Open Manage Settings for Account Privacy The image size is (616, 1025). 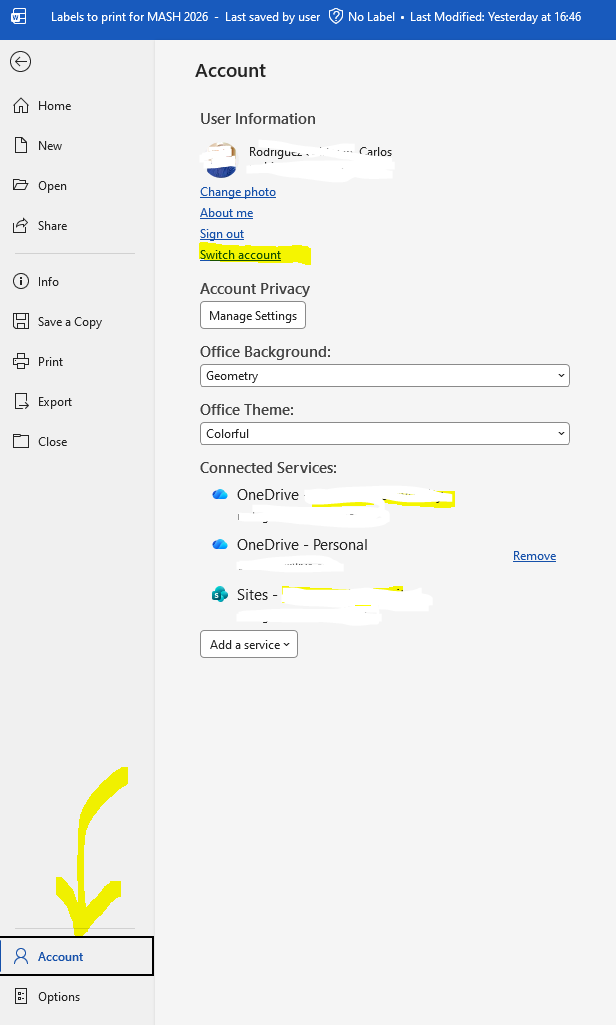252,316
